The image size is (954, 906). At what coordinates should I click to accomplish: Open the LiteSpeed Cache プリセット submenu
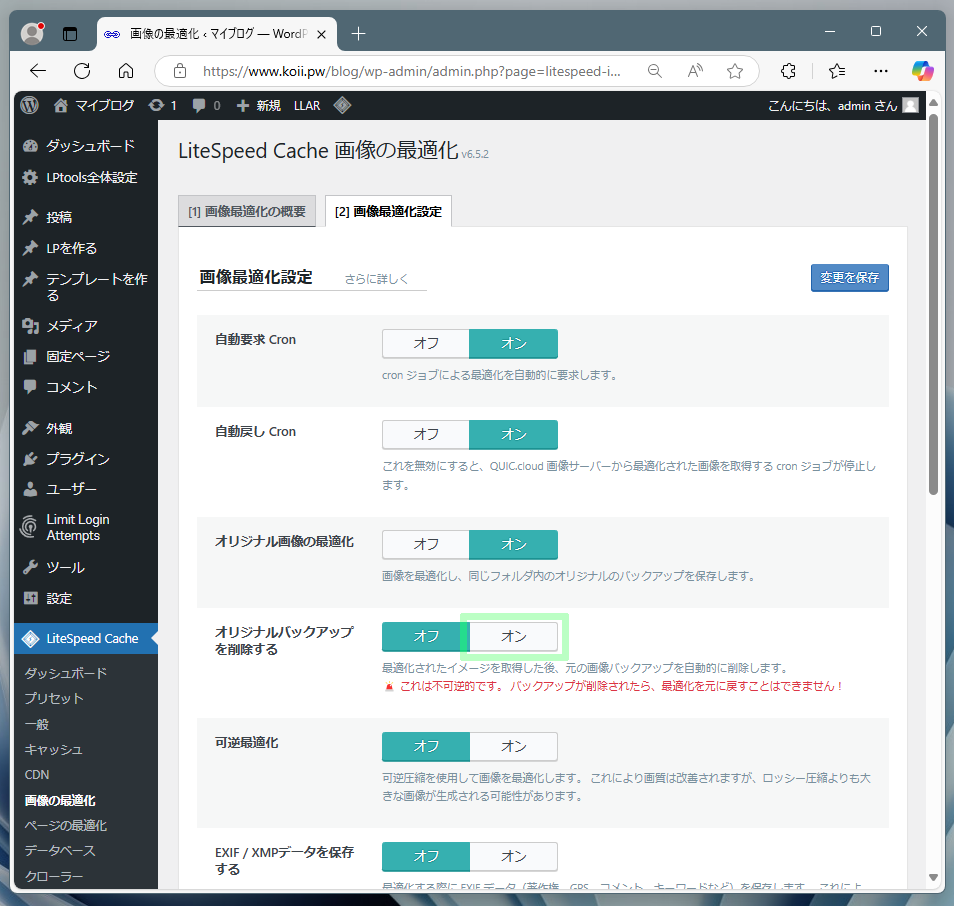[x=54, y=699]
